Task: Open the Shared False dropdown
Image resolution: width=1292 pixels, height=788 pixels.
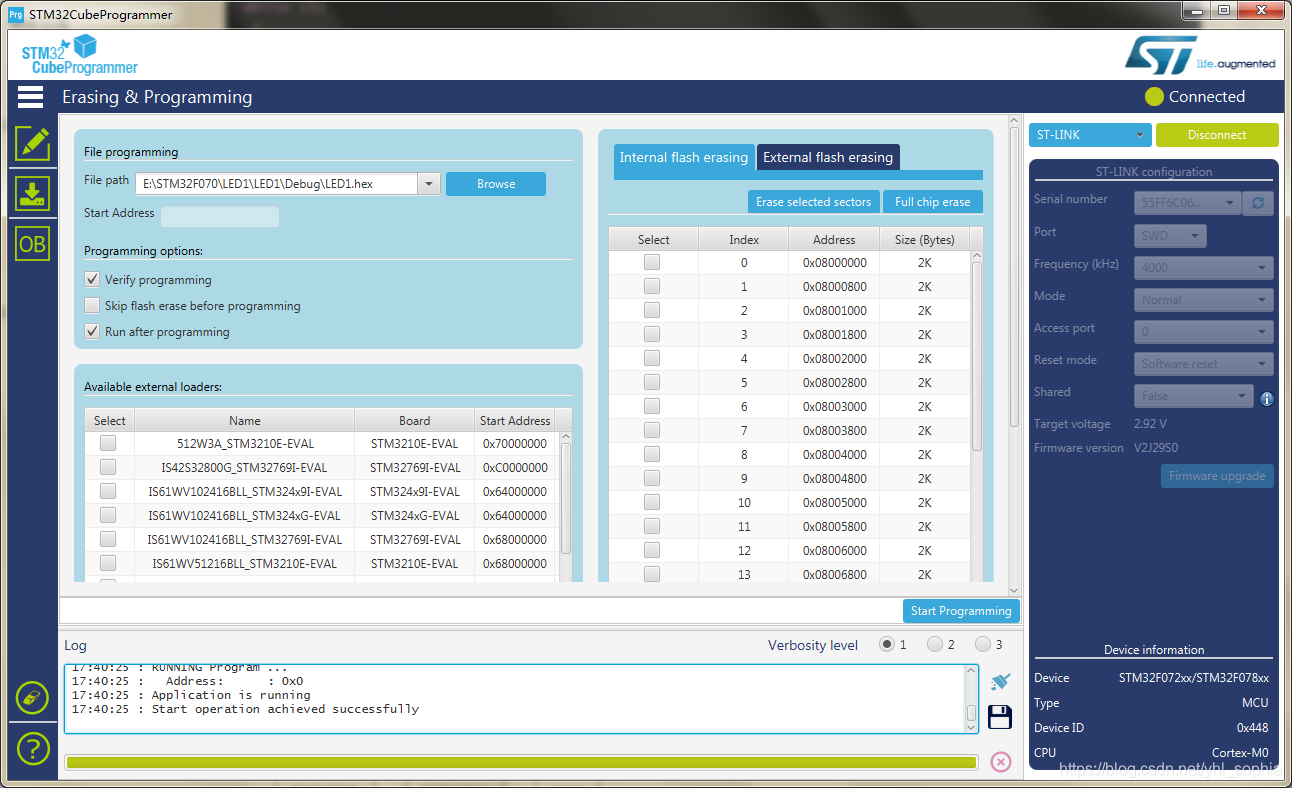Action: [1193, 396]
